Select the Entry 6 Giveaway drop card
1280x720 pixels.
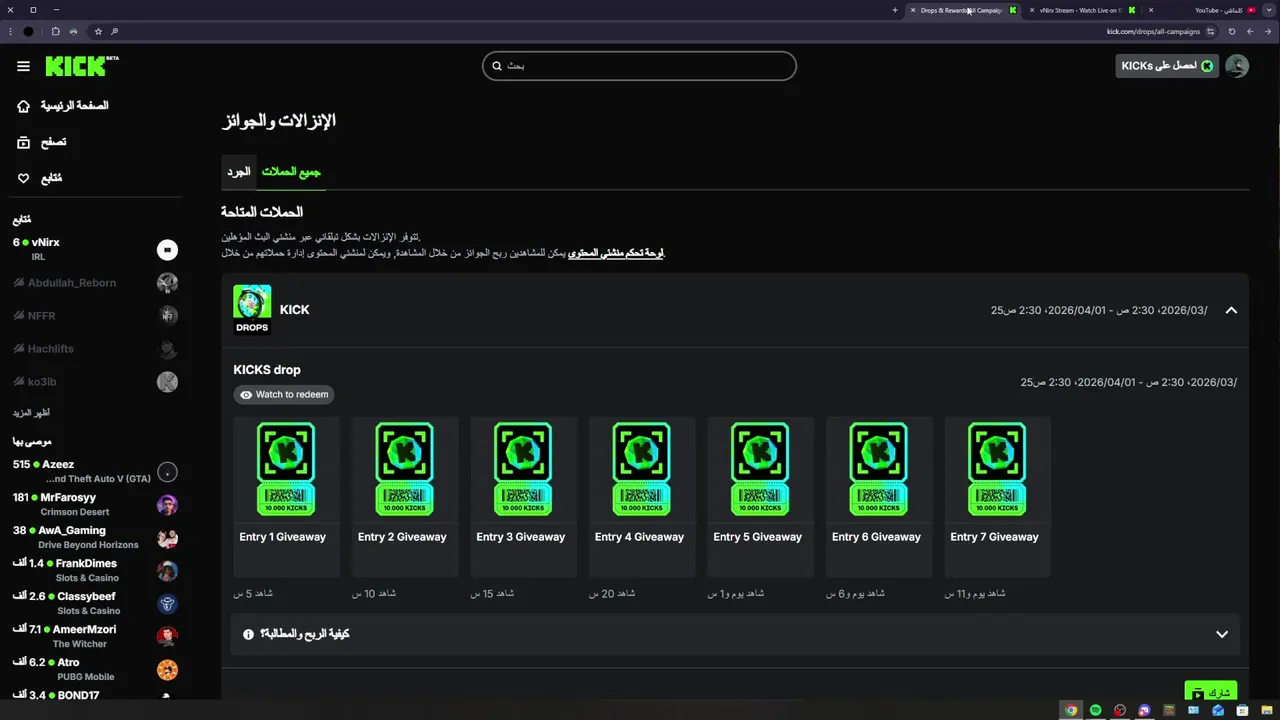click(x=878, y=497)
